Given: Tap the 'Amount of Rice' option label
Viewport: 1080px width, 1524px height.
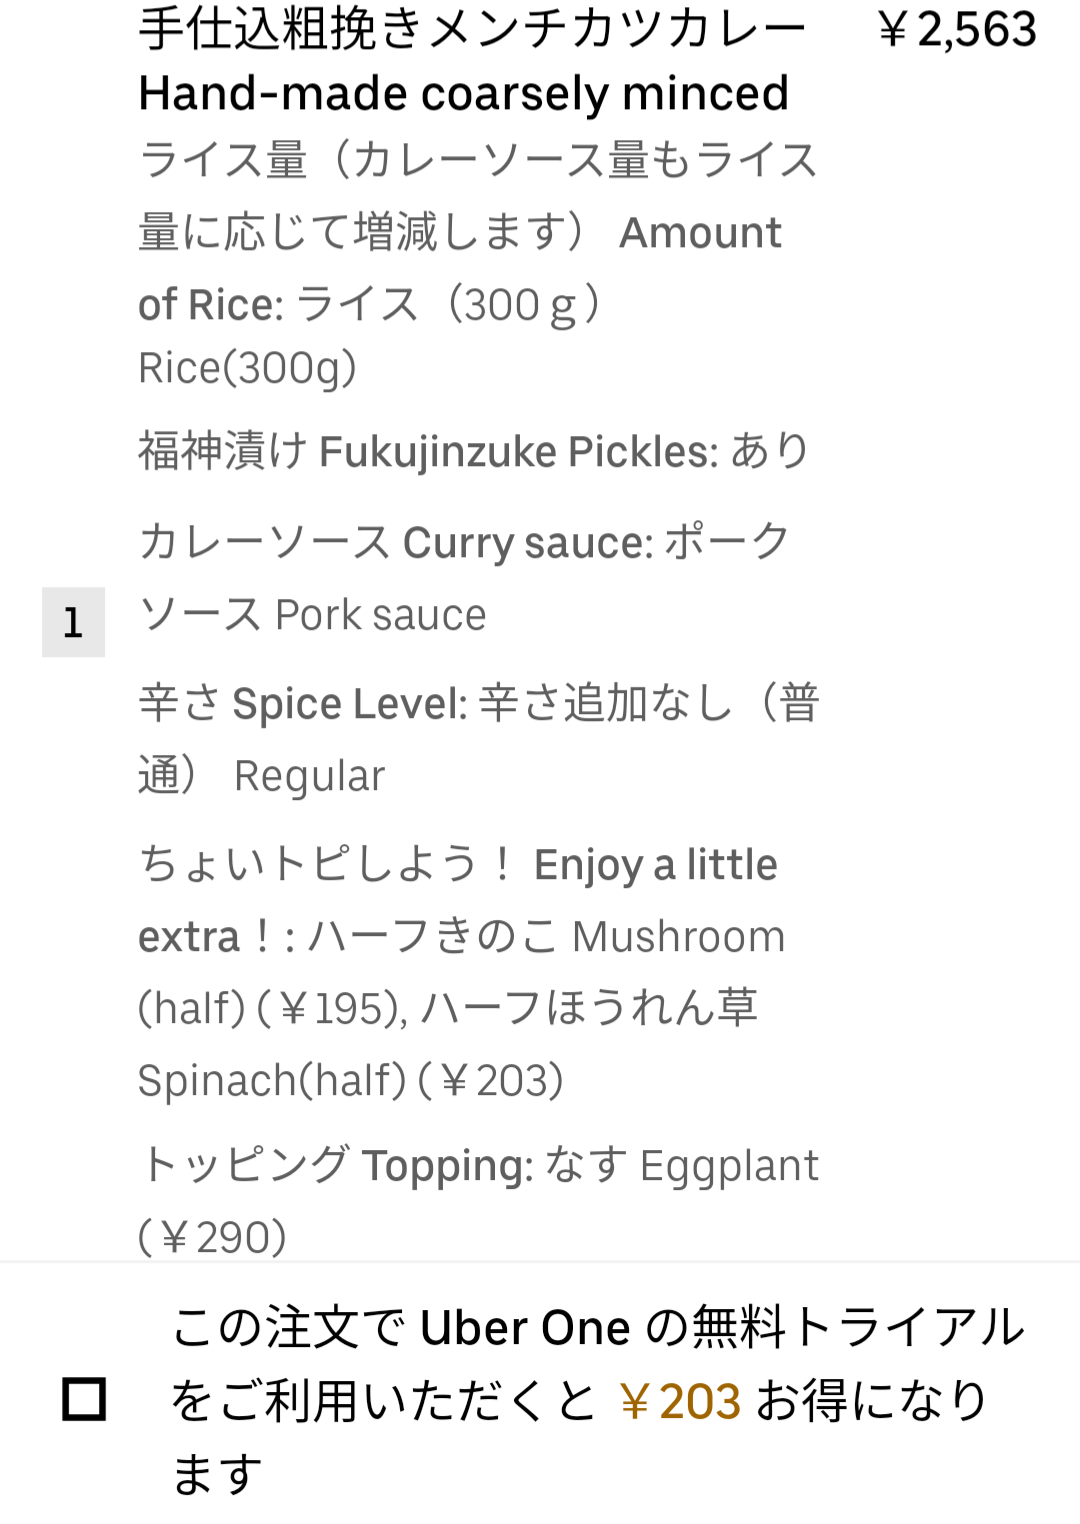Looking at the screenshot, I should pyautogui.click(x=700, y=233).
